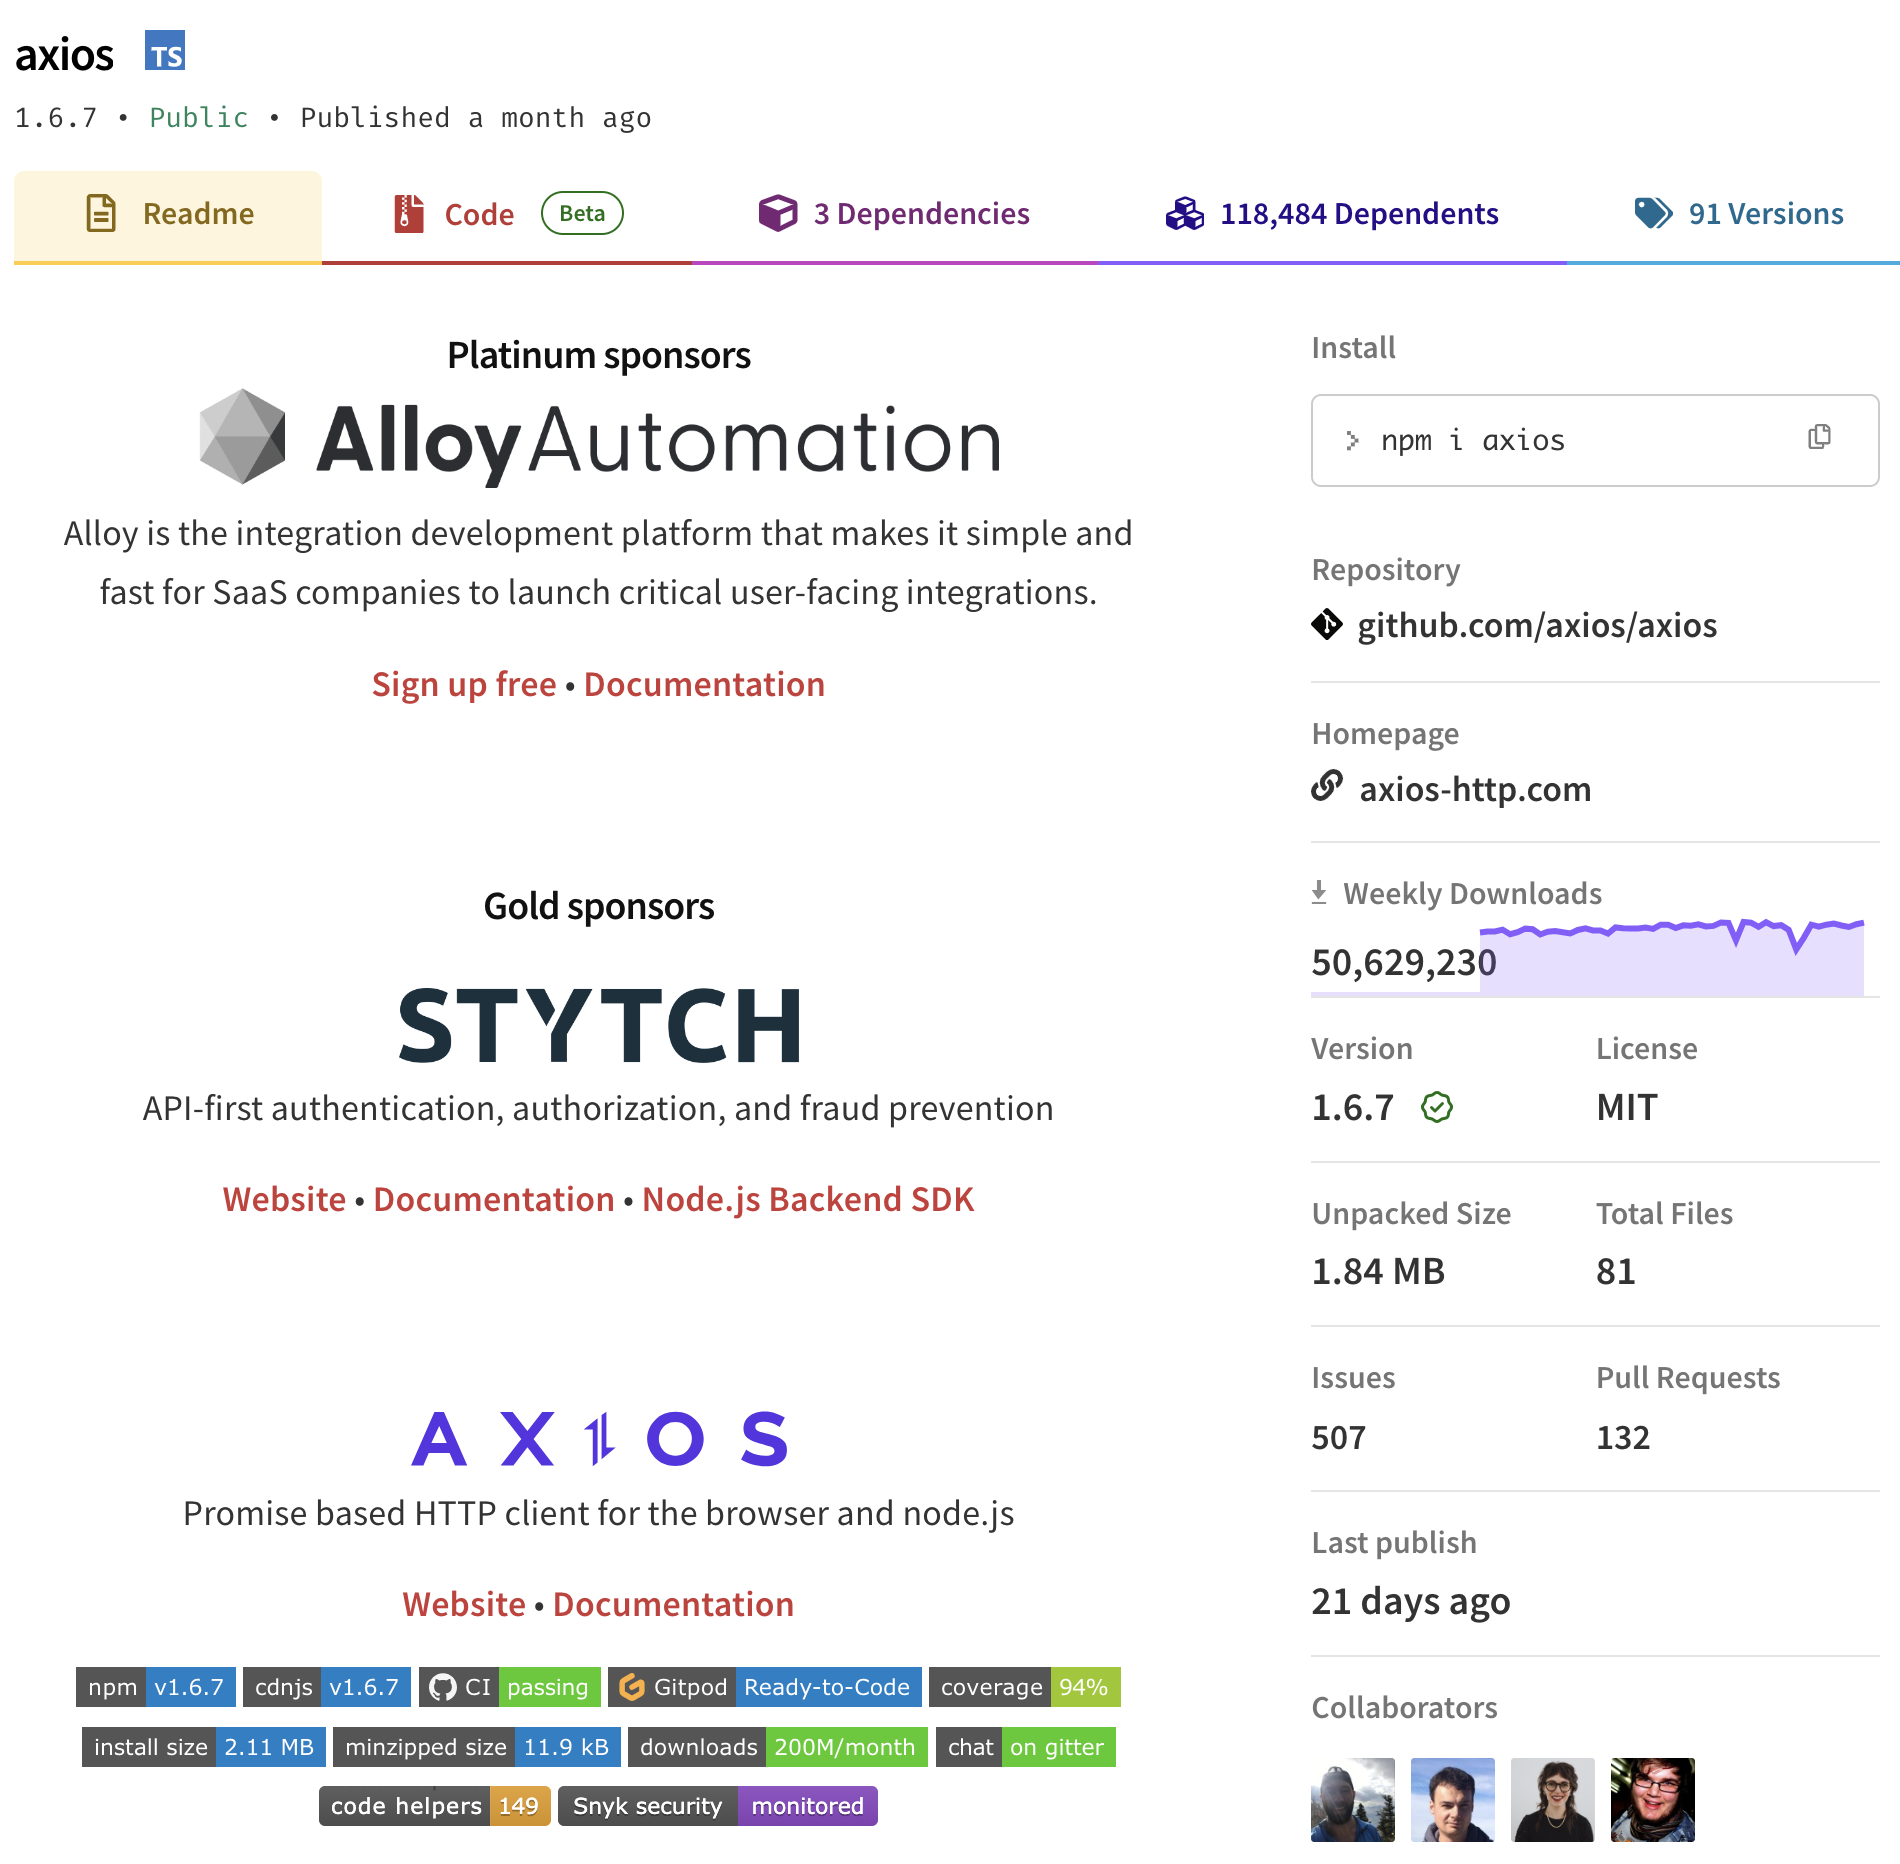Click the Versions tags icon
1900x1864 pixels.
1653,213
